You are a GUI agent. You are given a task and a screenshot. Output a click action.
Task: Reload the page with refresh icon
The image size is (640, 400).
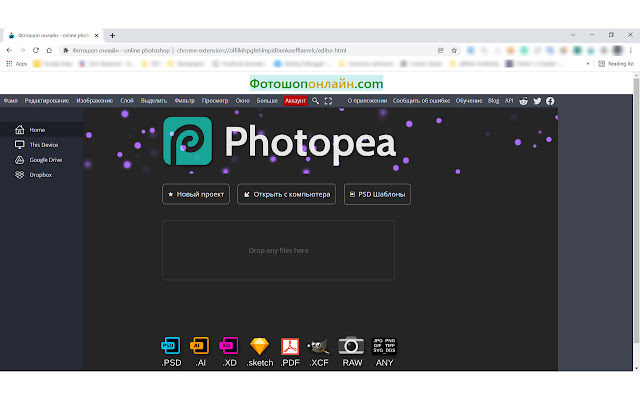[x=36, y=50]
